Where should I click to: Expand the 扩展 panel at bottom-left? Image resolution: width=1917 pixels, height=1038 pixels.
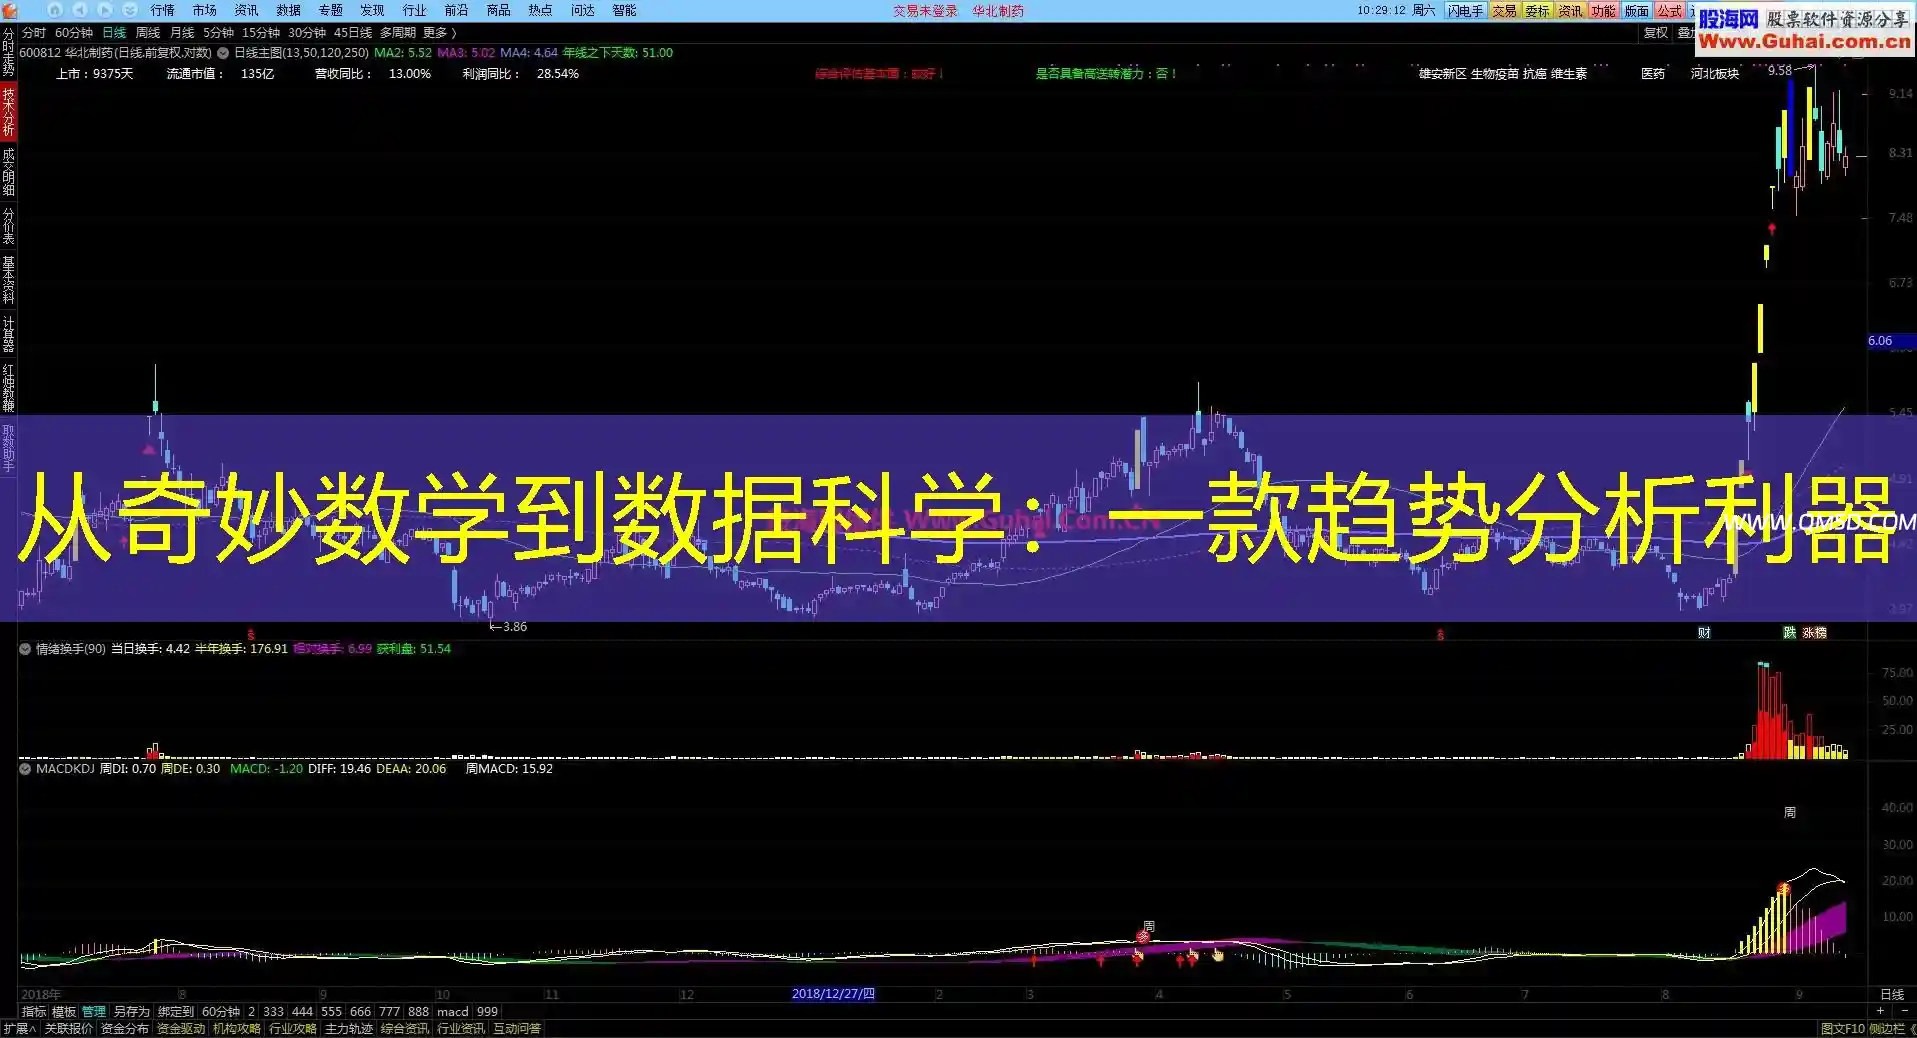pyautogui.click(x=19, y=1028)
